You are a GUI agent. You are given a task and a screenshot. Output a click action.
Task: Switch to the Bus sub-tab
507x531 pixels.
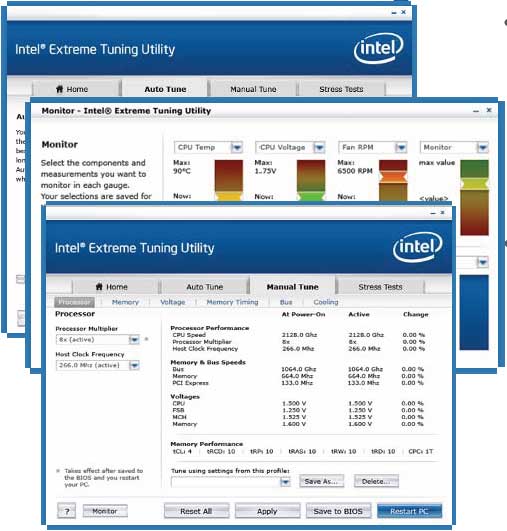point(286,302)
